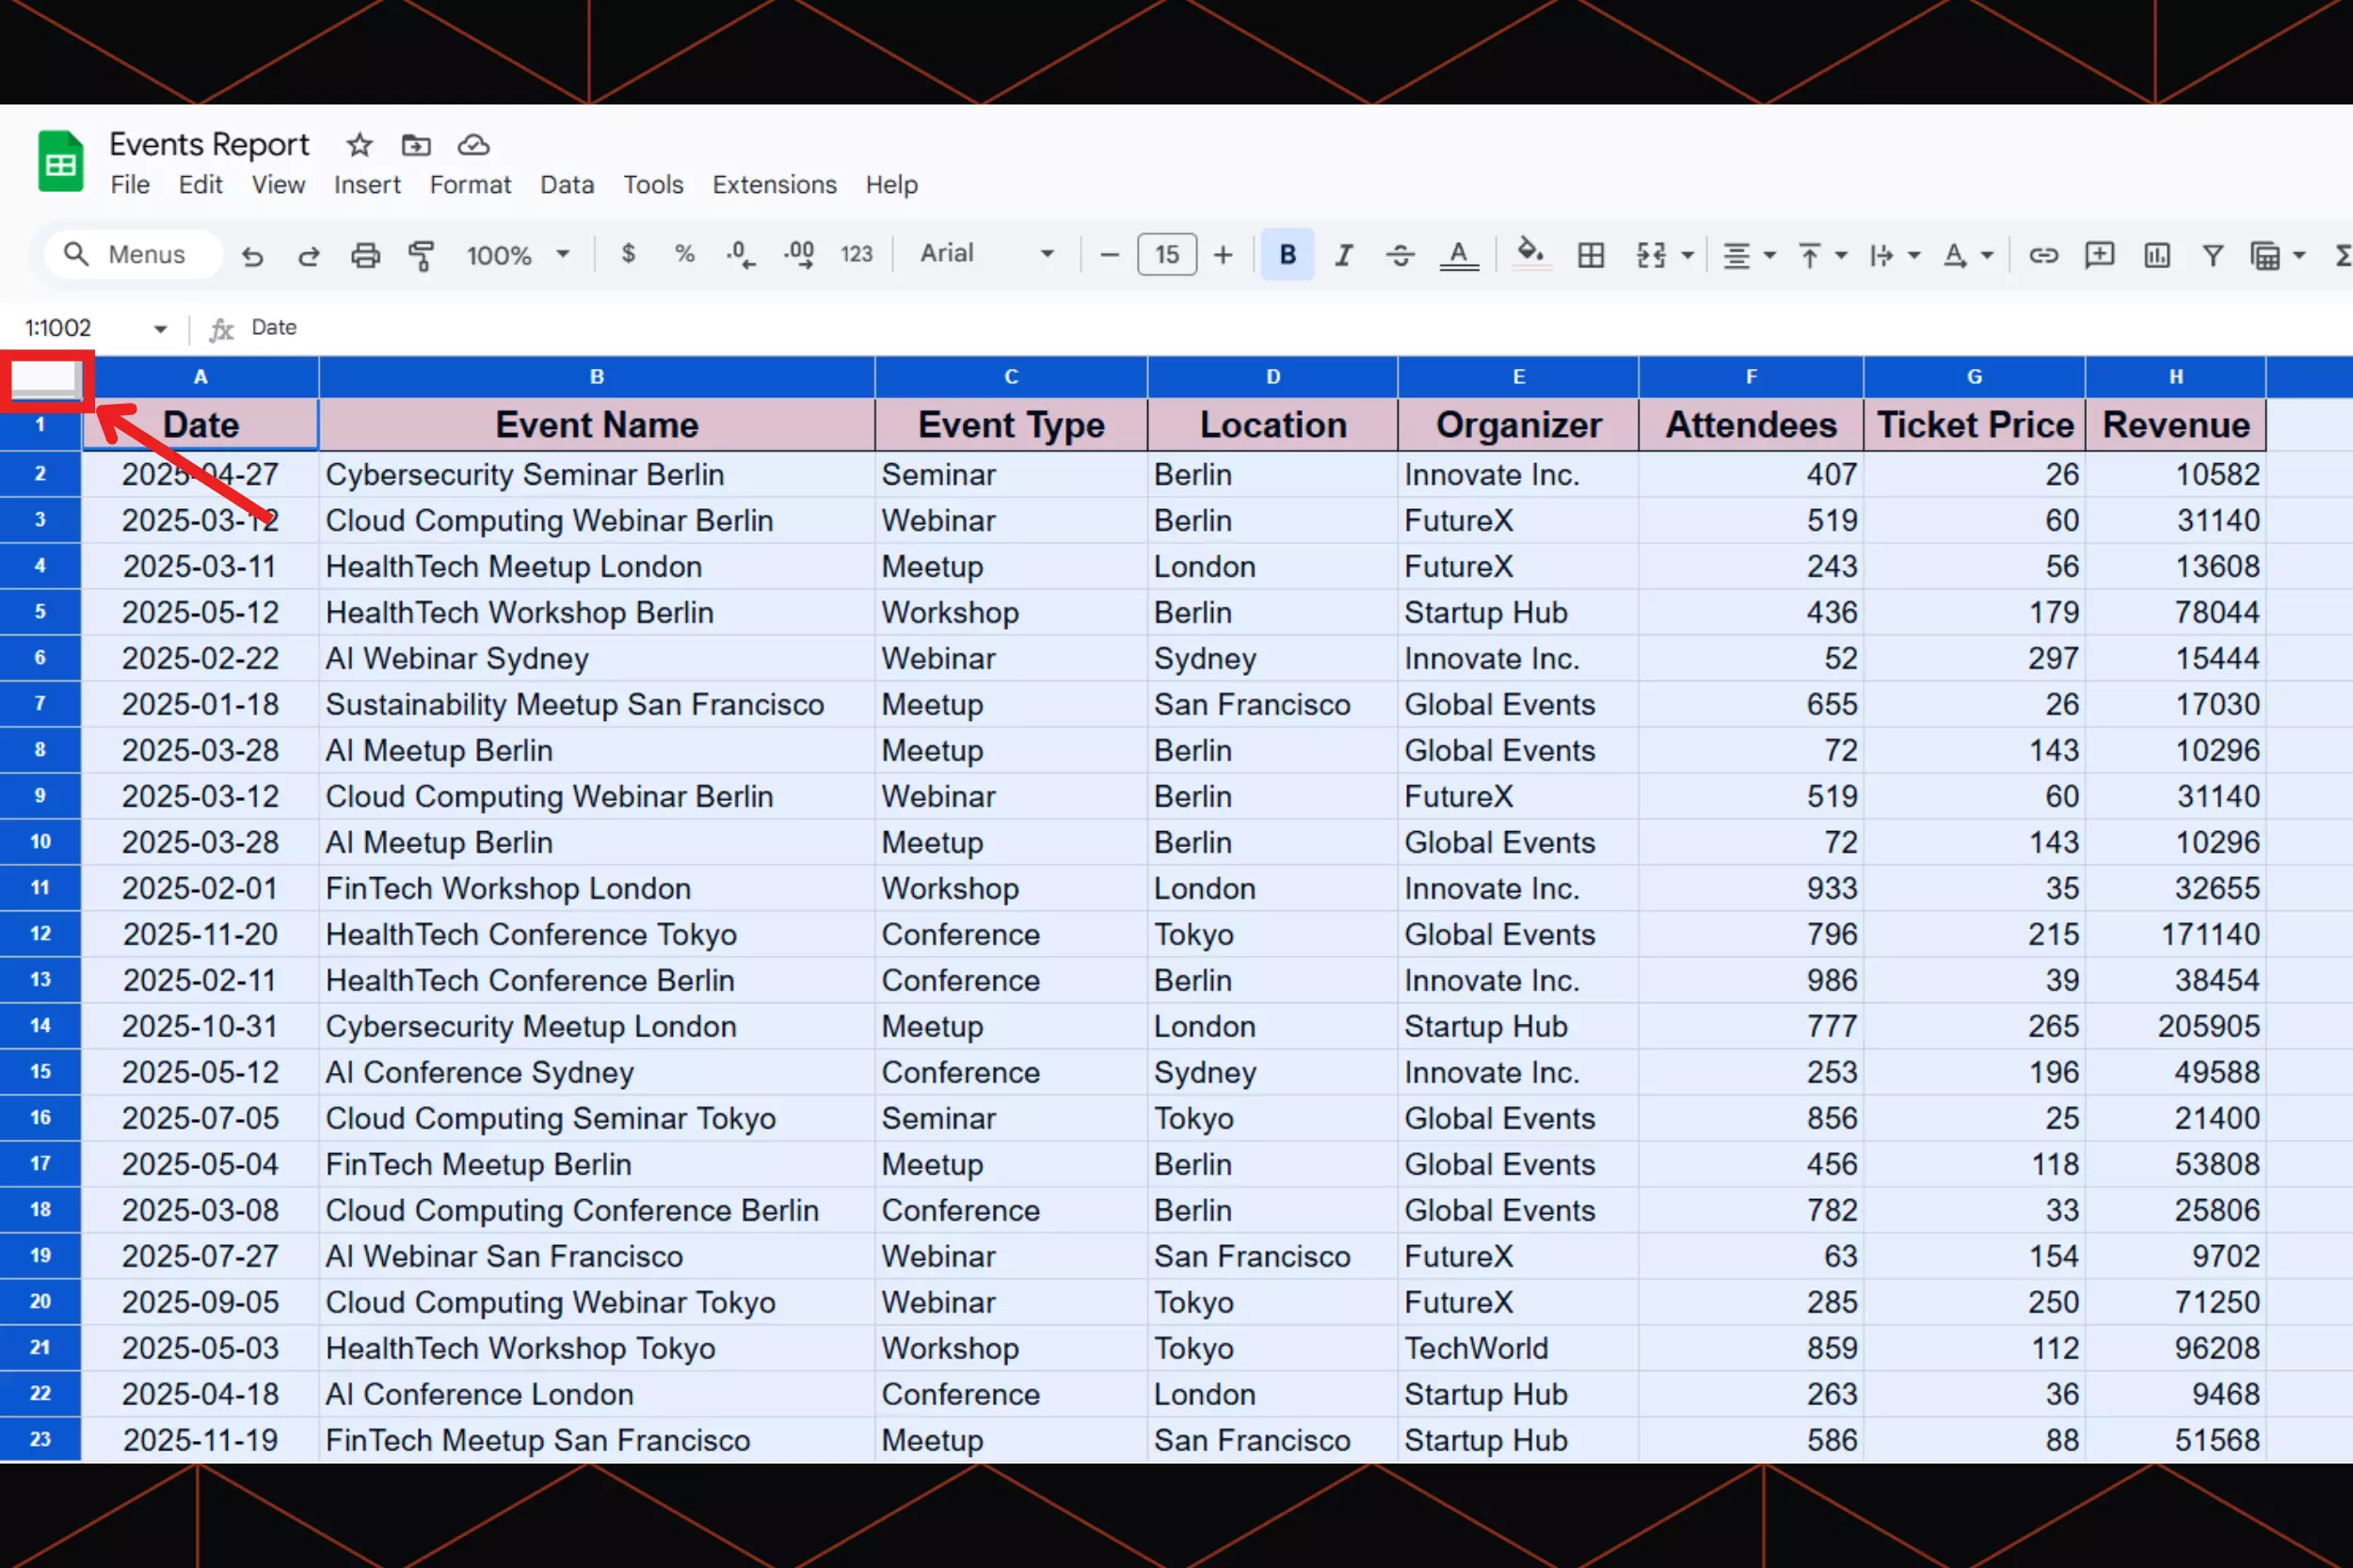Click the create filter funnel icon
Screen dimensions: 2353x1568
pos(2212,256)
